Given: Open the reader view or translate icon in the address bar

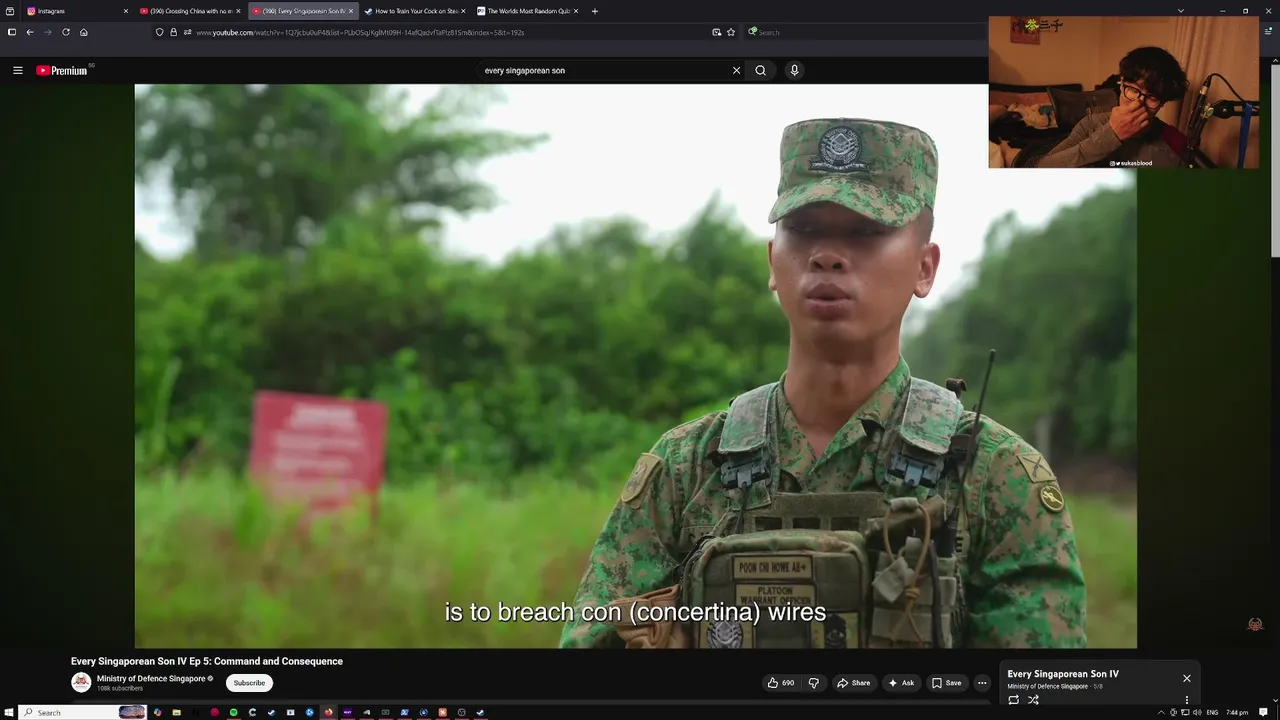Looking at the screenshot, I should click(716, 32).
